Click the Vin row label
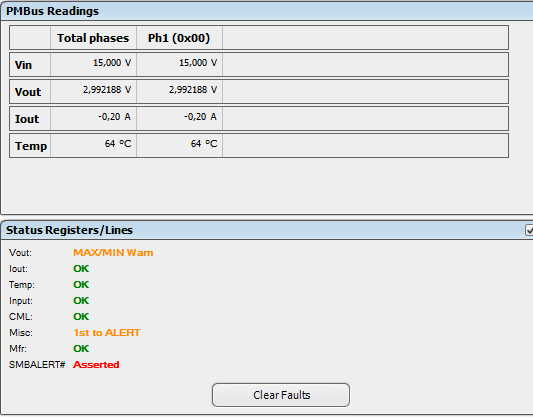Screen dimensions: 533x418 23,65
